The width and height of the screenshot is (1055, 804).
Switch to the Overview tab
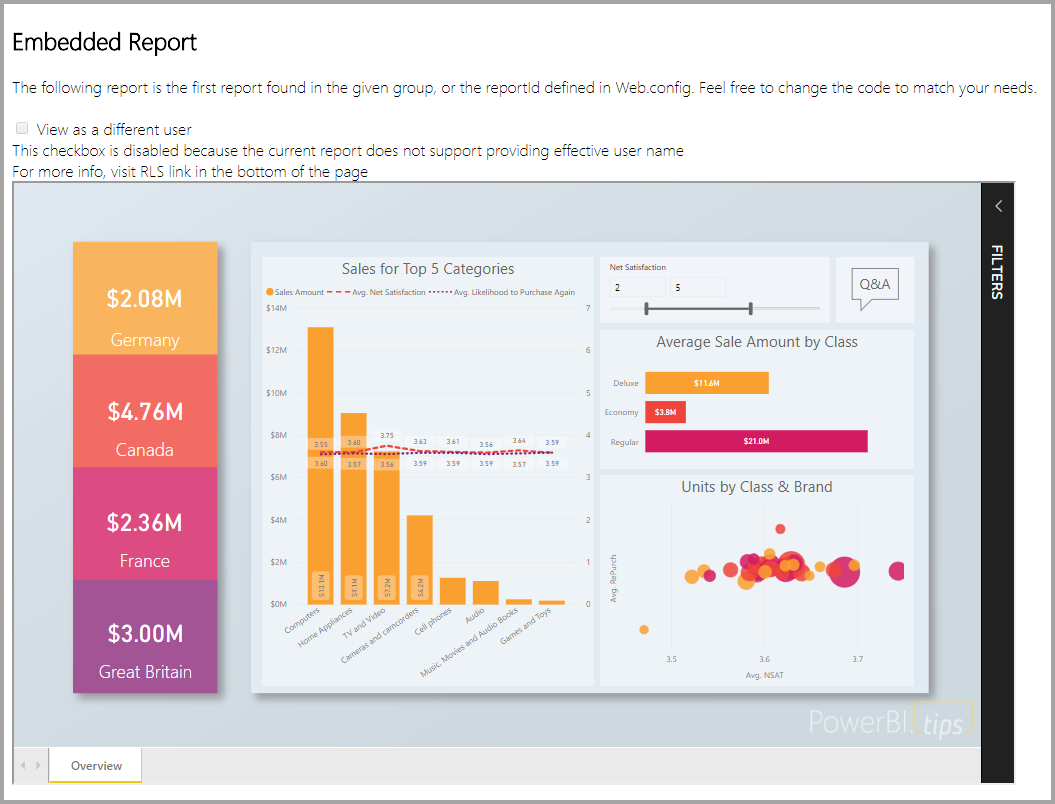point(94,765)
